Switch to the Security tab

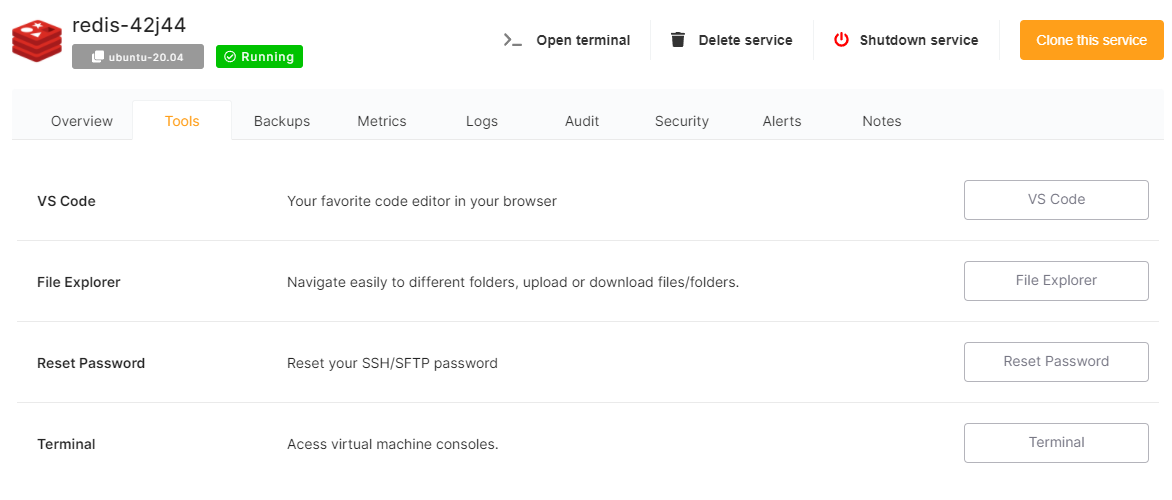[x=682, y=121]
